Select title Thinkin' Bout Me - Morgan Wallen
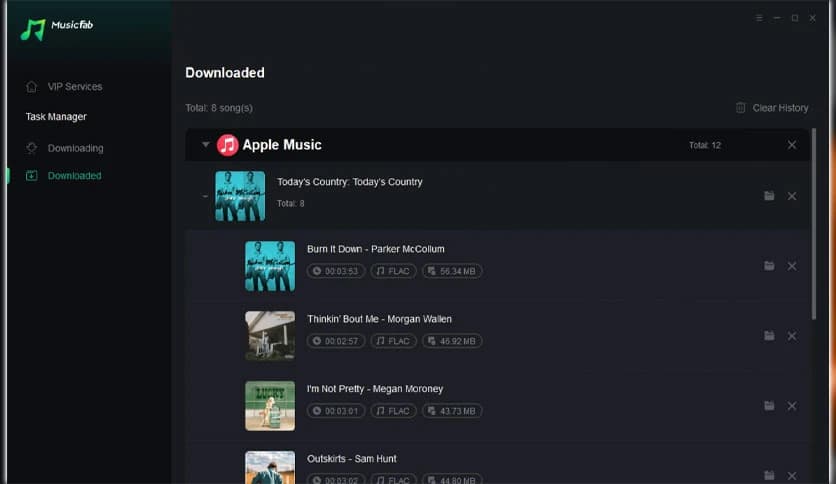 tap(379, 319)
